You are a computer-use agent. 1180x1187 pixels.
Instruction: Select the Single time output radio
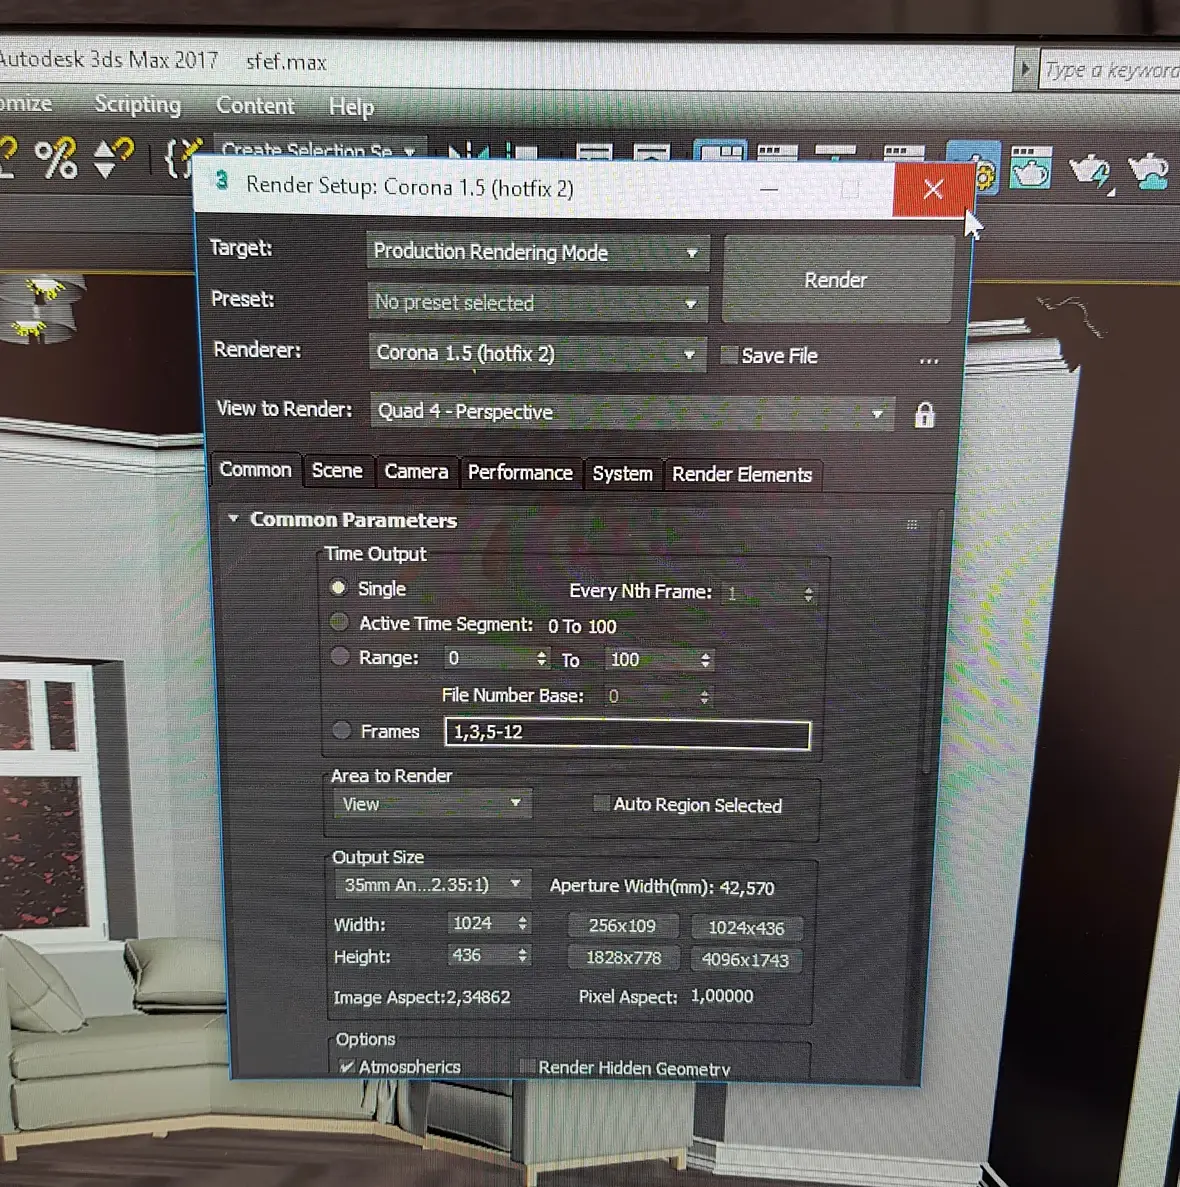coord(338,588)
